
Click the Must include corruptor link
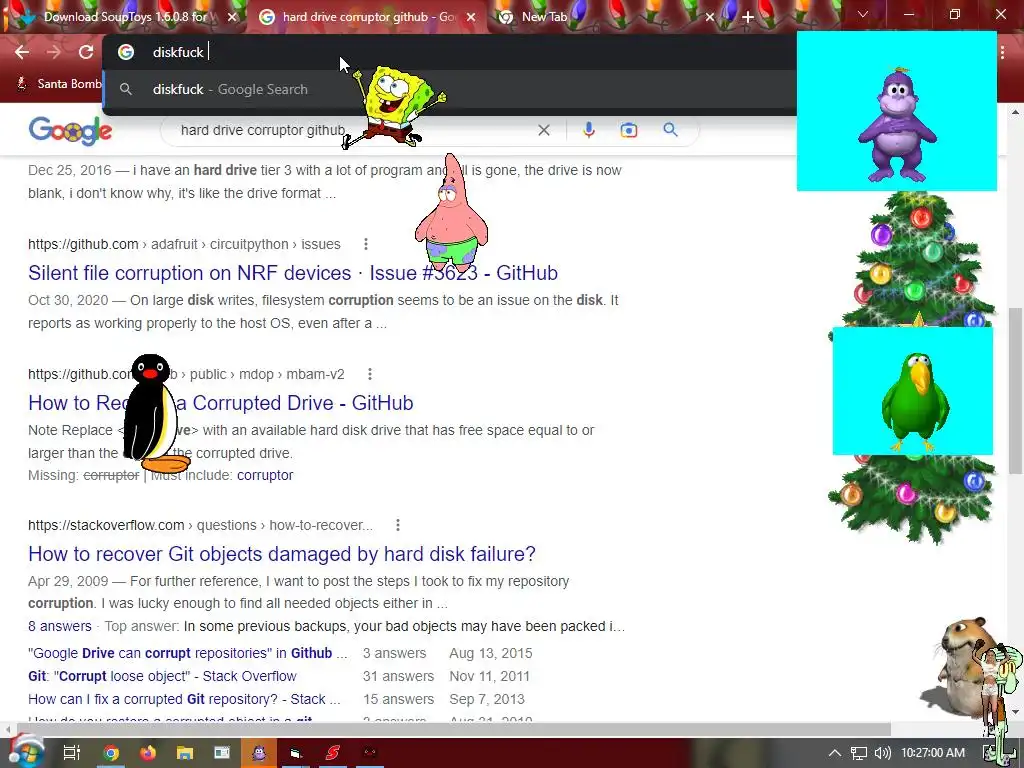(x=264, y=475)
